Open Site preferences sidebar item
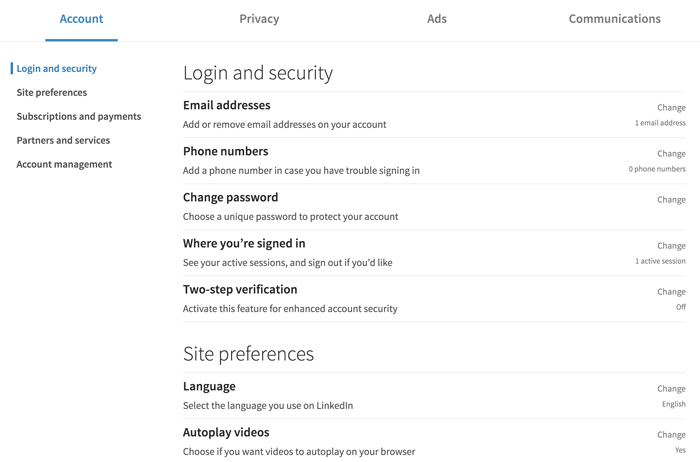This screenshot has width=700, height=462. pos(52,92)
